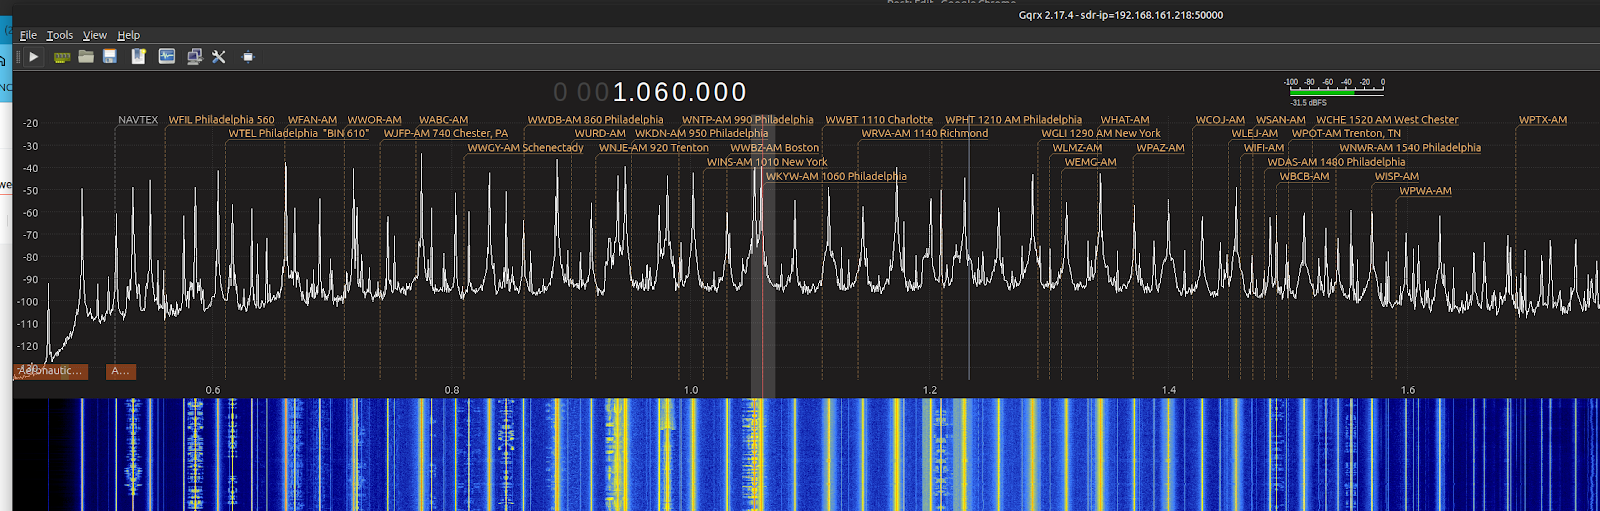1600x511 pixels.
Task: Select the WIFI-AM bookmark label
Action: 1264,148
